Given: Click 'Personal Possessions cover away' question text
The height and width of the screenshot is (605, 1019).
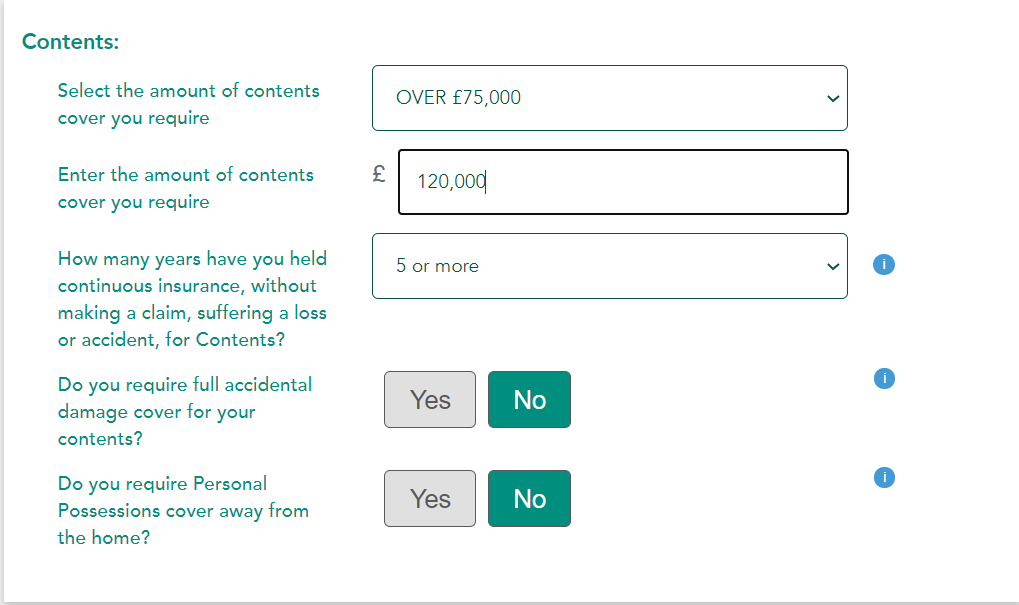Looking at the screenshot, I should 183,511.
